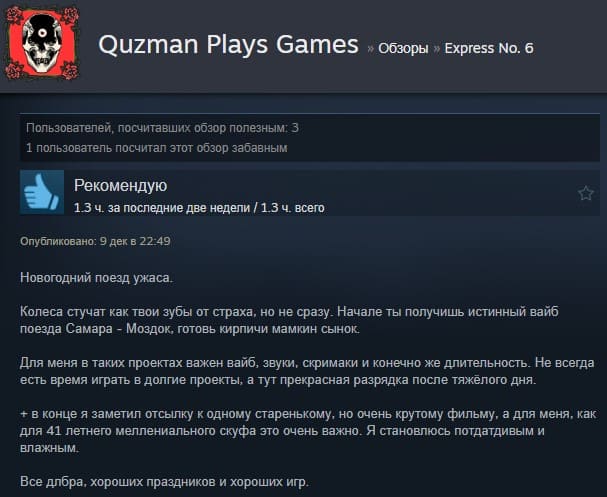Open the skull avatar profile picture
Viewport: 607px width, 497px height.
click(42, 43)
